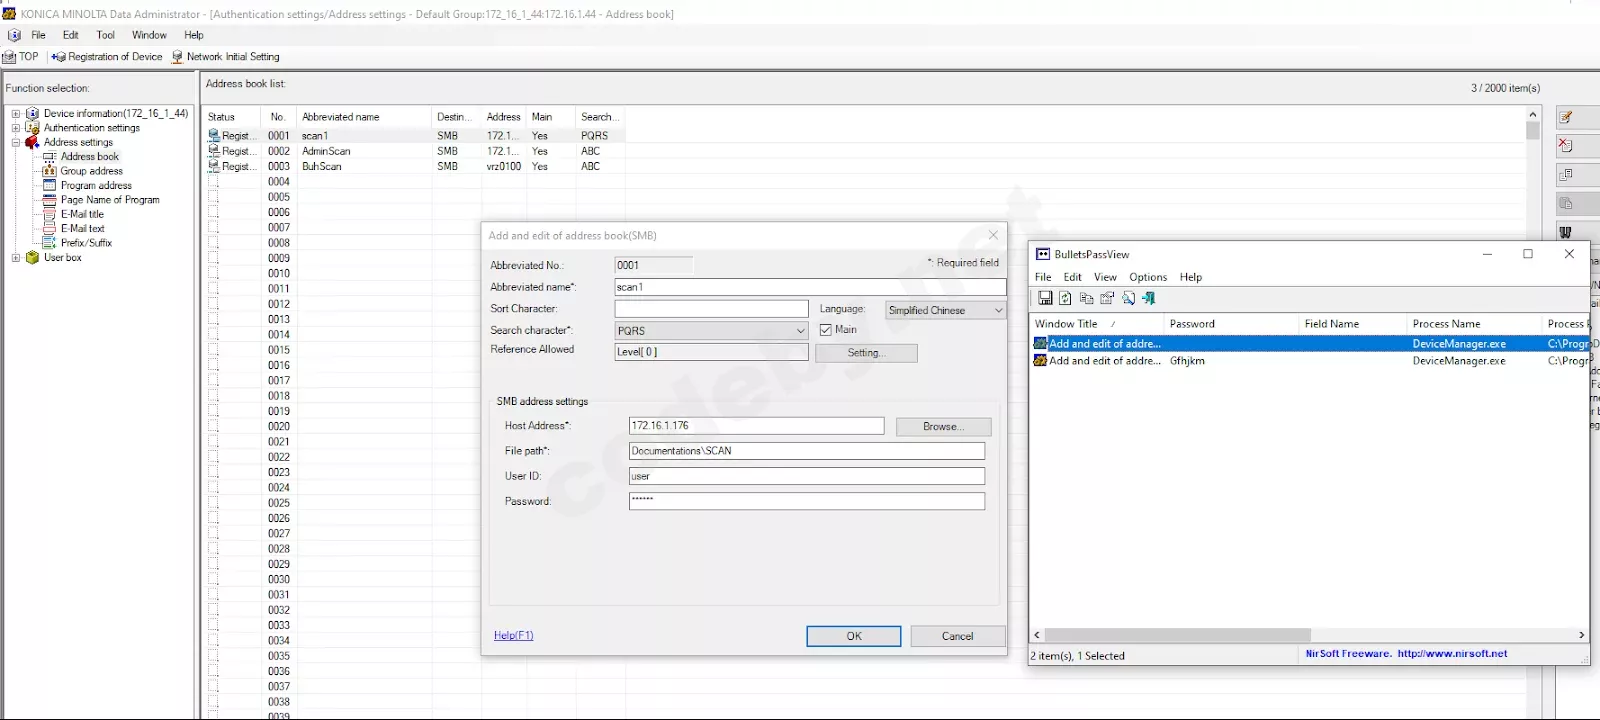Click the Properties icon in BulletsPassView toolbar
This screenshot has height=720, width=1600.
pyautogui.click(x=1107, y=298)
